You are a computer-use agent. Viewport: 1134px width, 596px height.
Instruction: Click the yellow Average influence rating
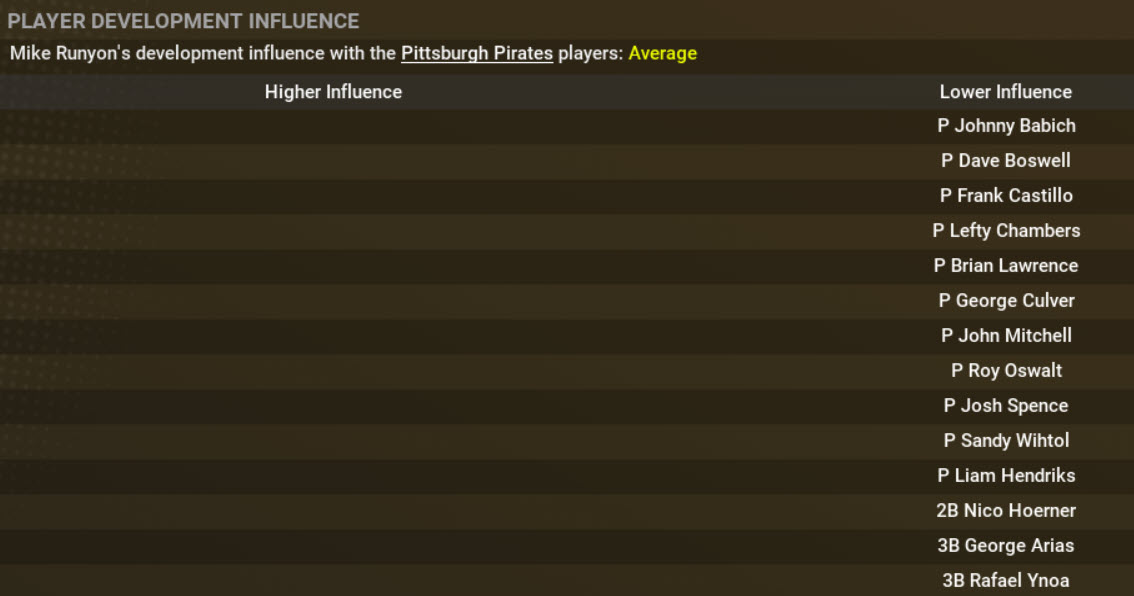point(662,53)
